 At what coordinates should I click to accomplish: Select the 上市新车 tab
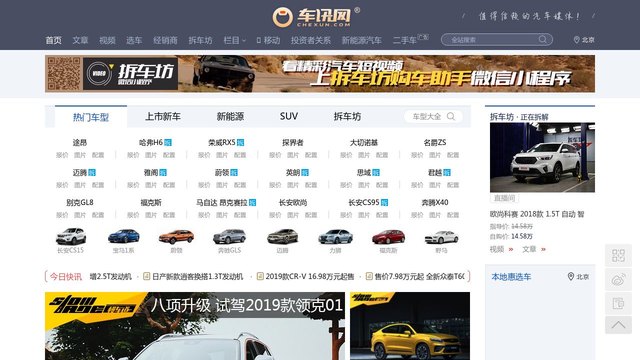click(163, 116)
